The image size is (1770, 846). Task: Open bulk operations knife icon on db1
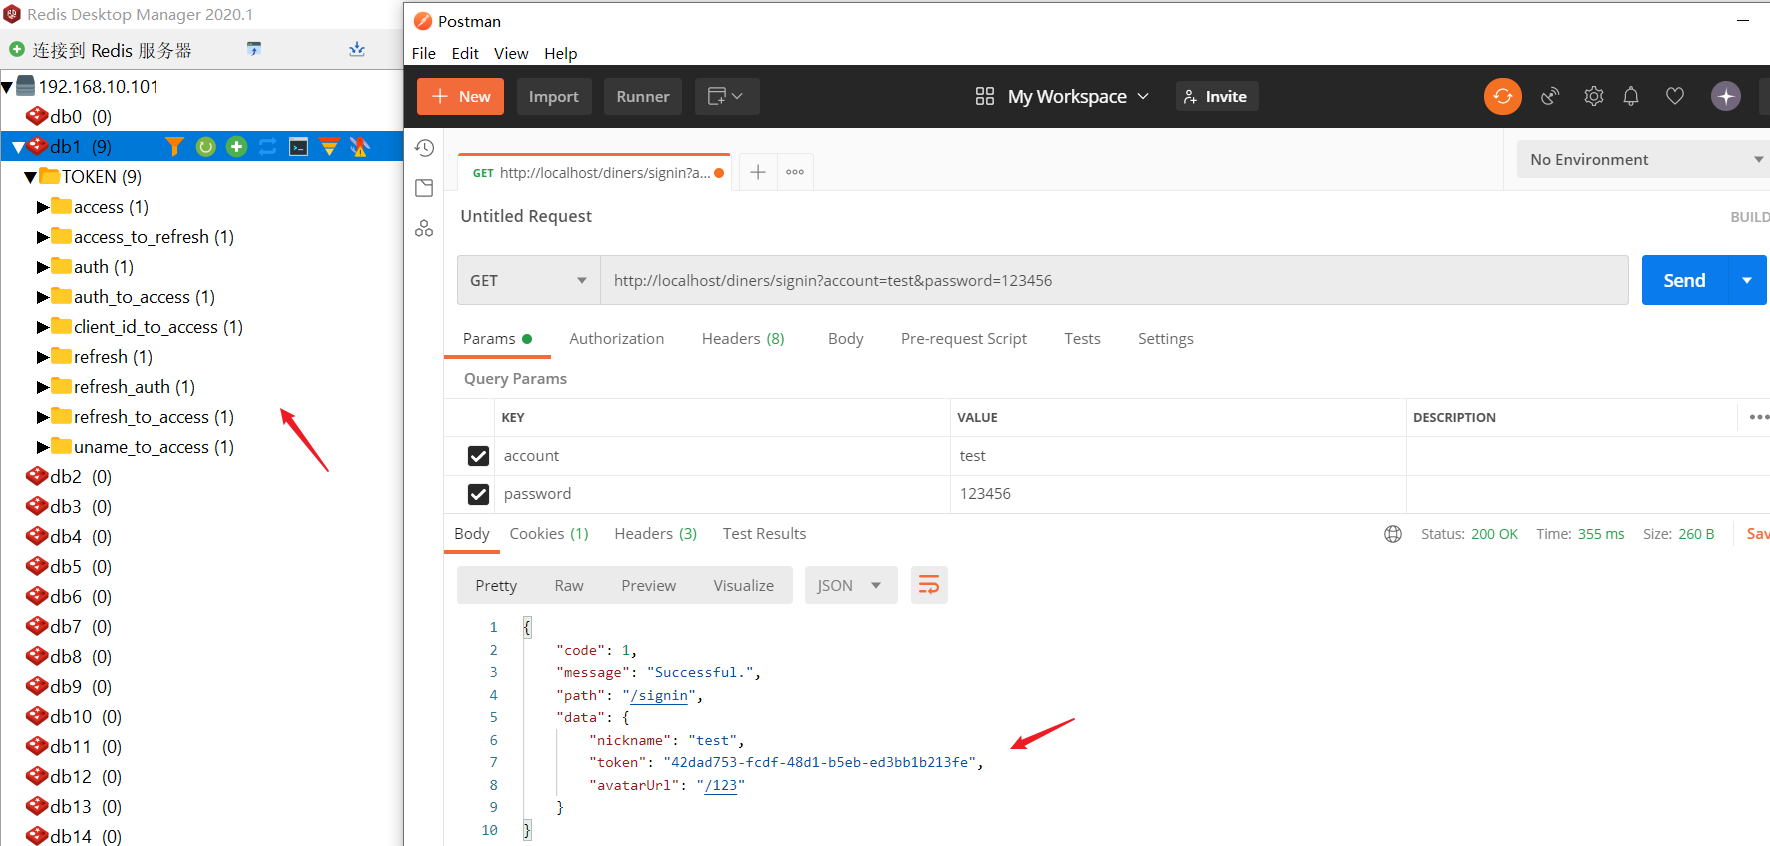pos(360,147)
